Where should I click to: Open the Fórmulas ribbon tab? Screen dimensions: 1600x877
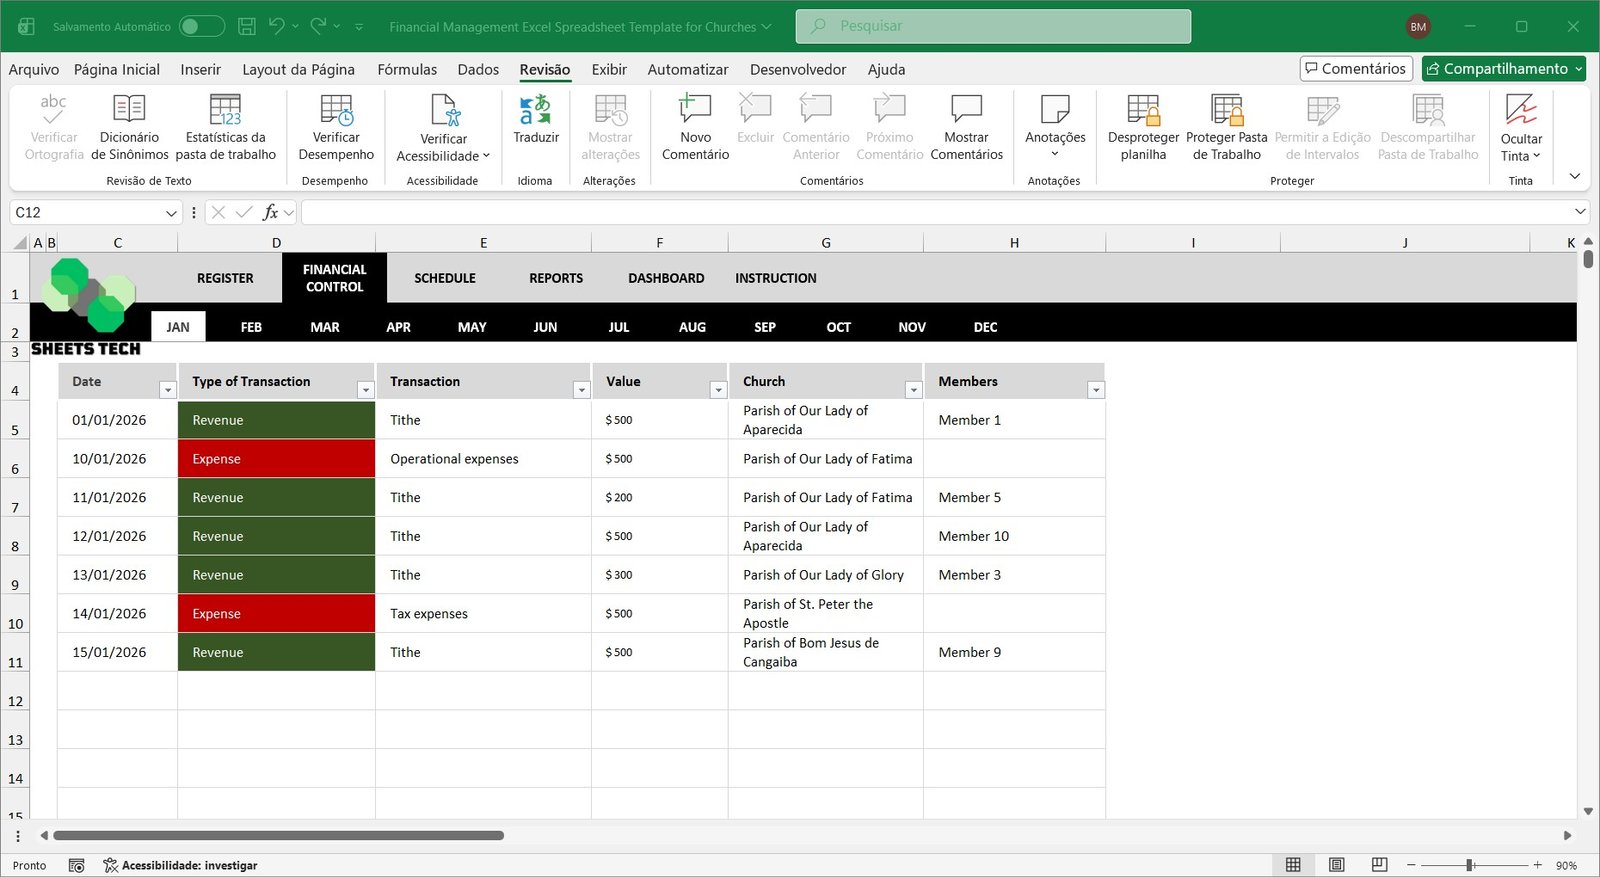tap(407, 69)
